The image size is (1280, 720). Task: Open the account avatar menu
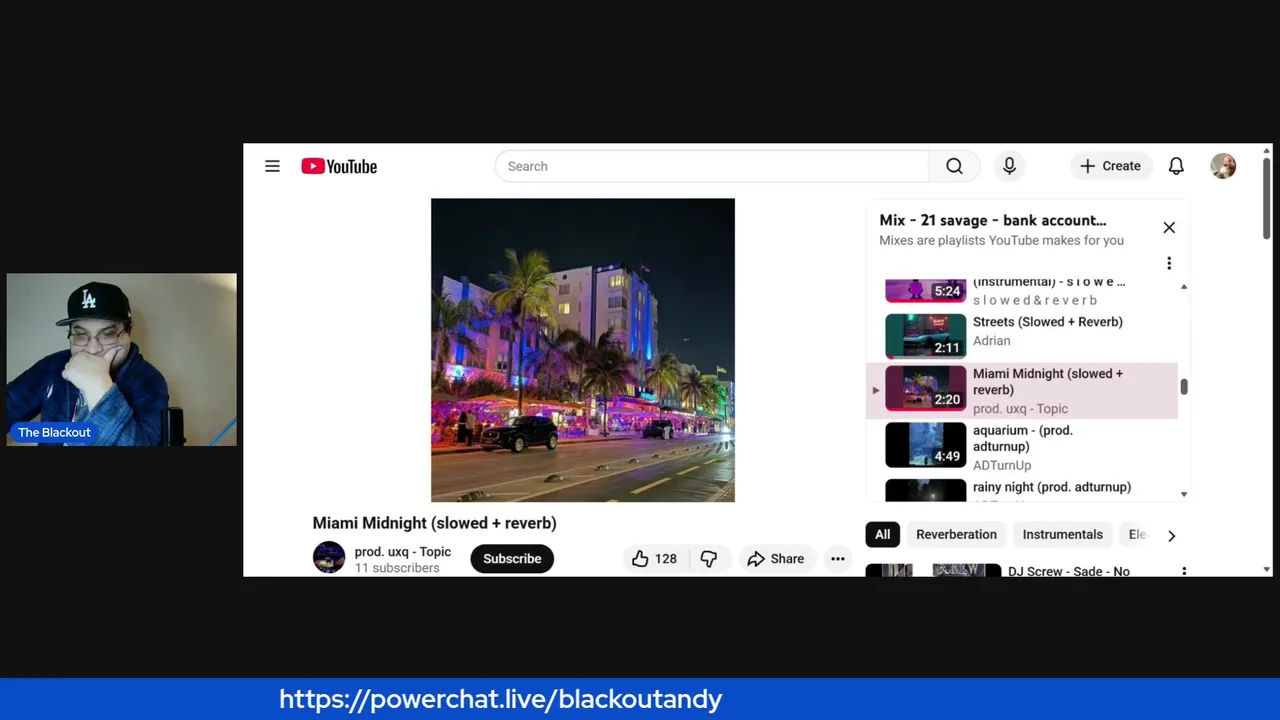(x=1223, y=166)
